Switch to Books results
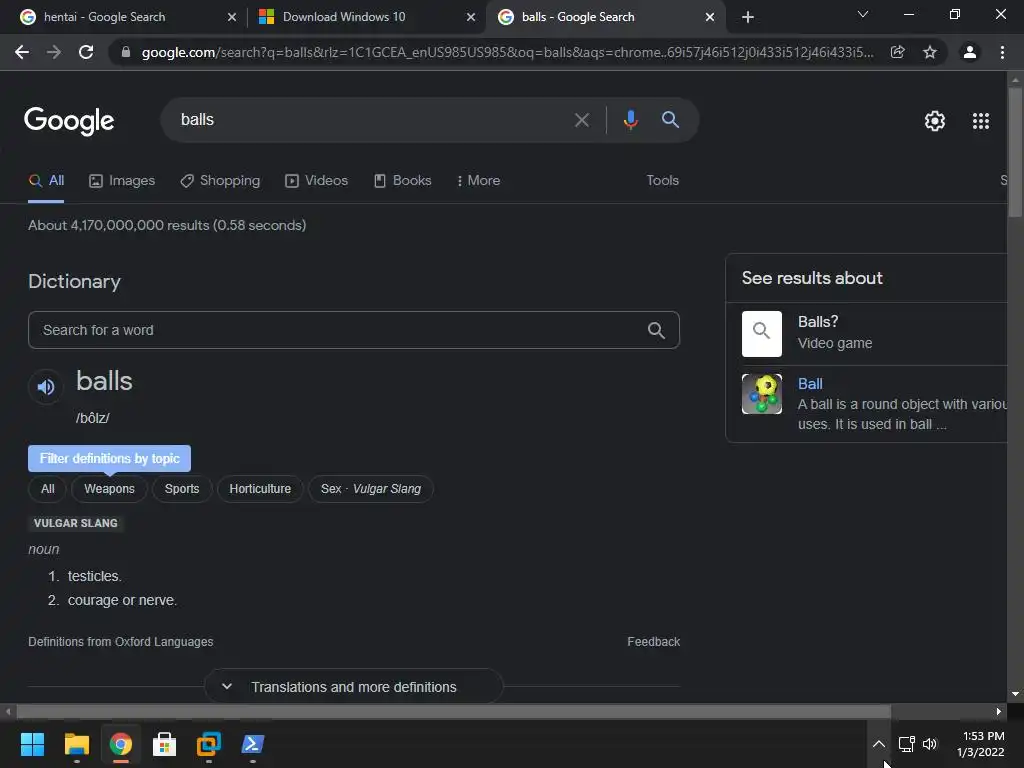Screen dimensions: 1024x768 click(x=402, y=181)
